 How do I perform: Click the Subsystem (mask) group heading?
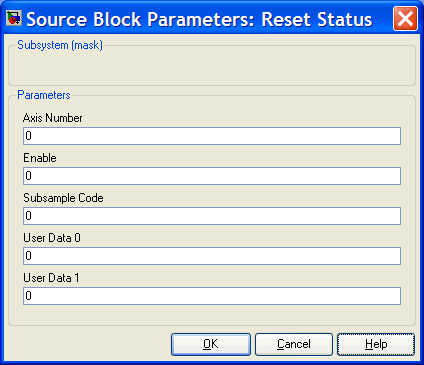point(60,45)
